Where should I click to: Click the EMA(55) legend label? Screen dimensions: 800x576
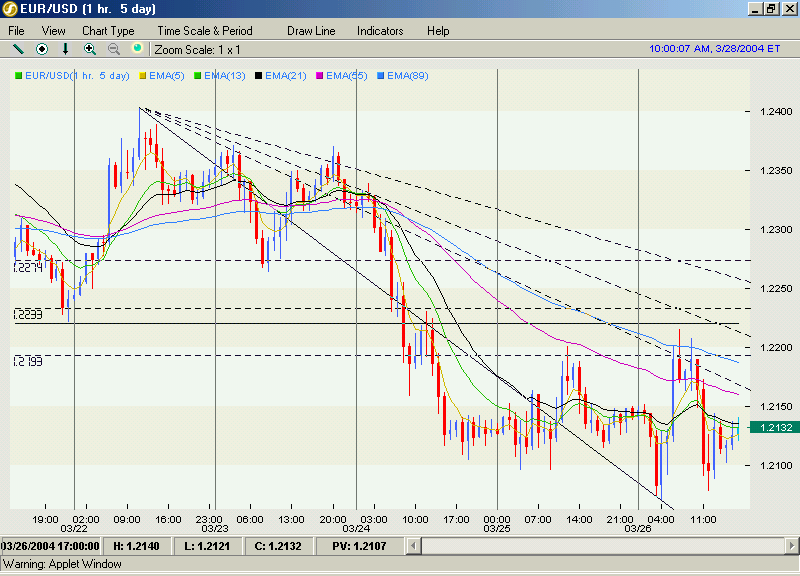click(347, 76)
